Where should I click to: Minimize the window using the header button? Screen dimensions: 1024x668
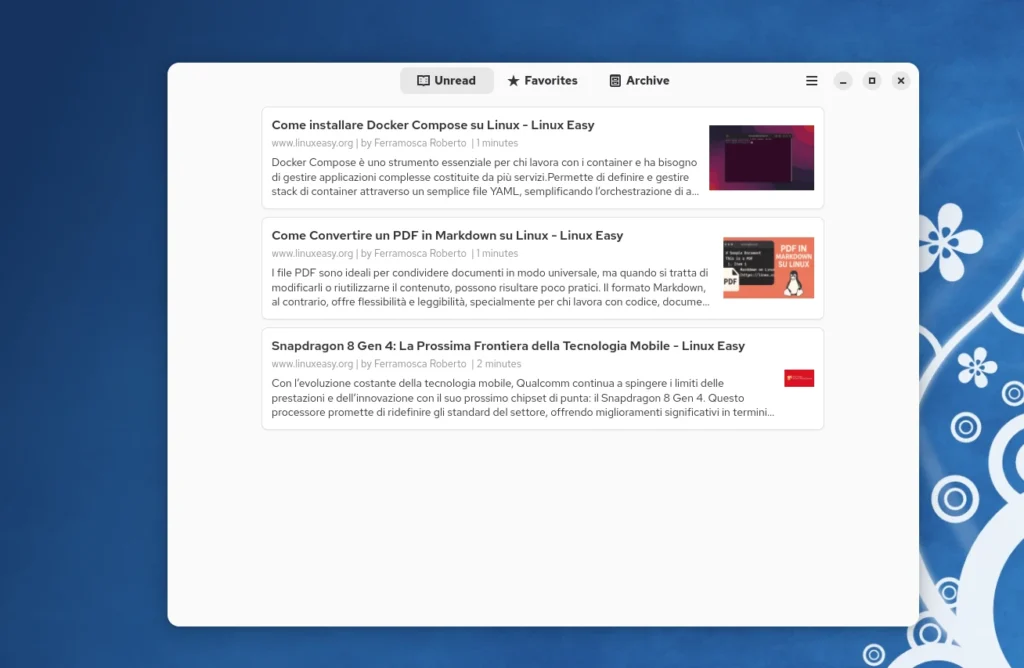point(843,81)
